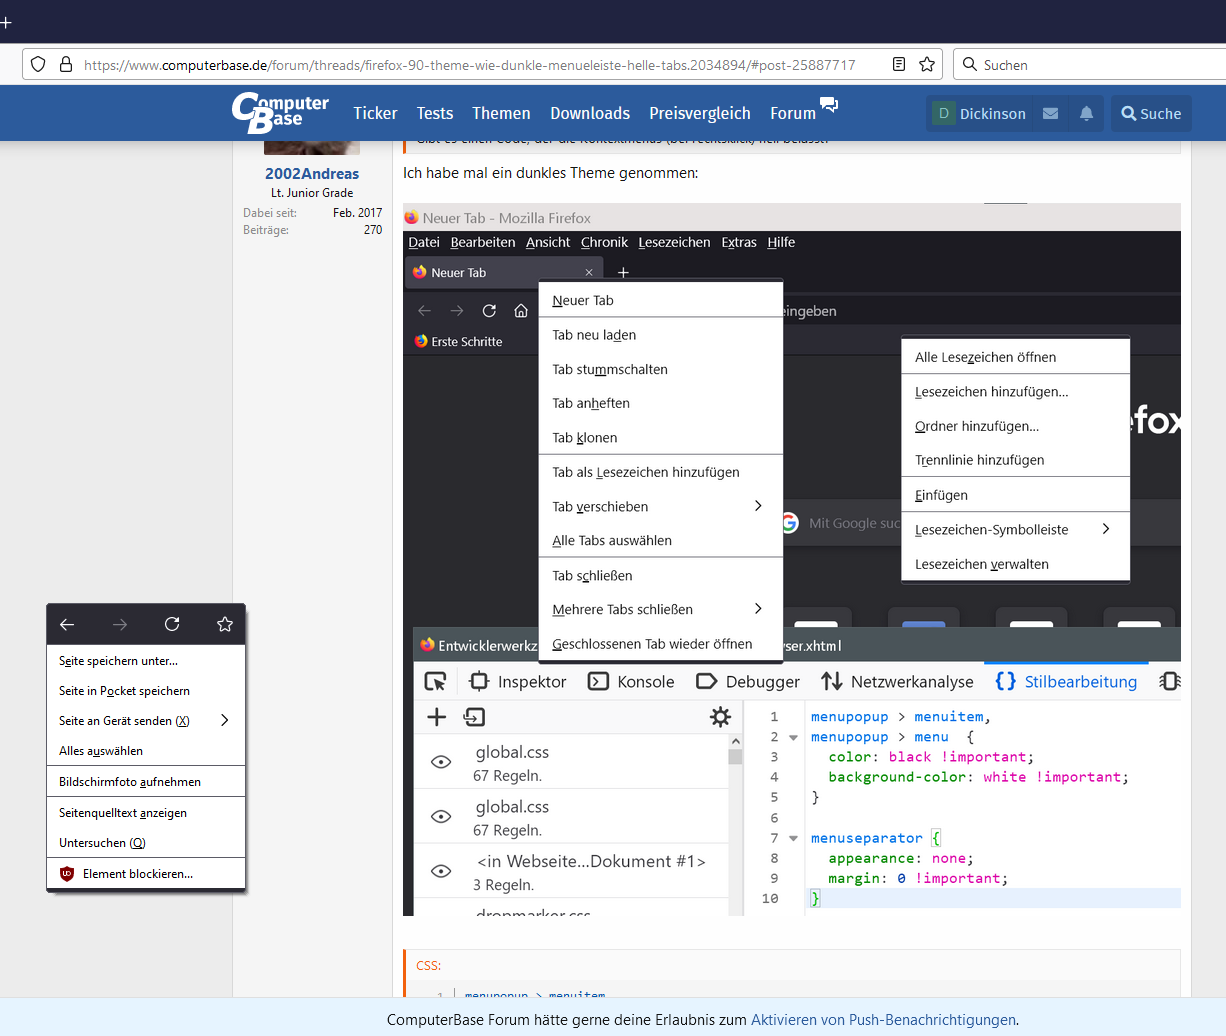
Task: Choose Seite in Pocket speichern
Action: [x=145, y=691]
